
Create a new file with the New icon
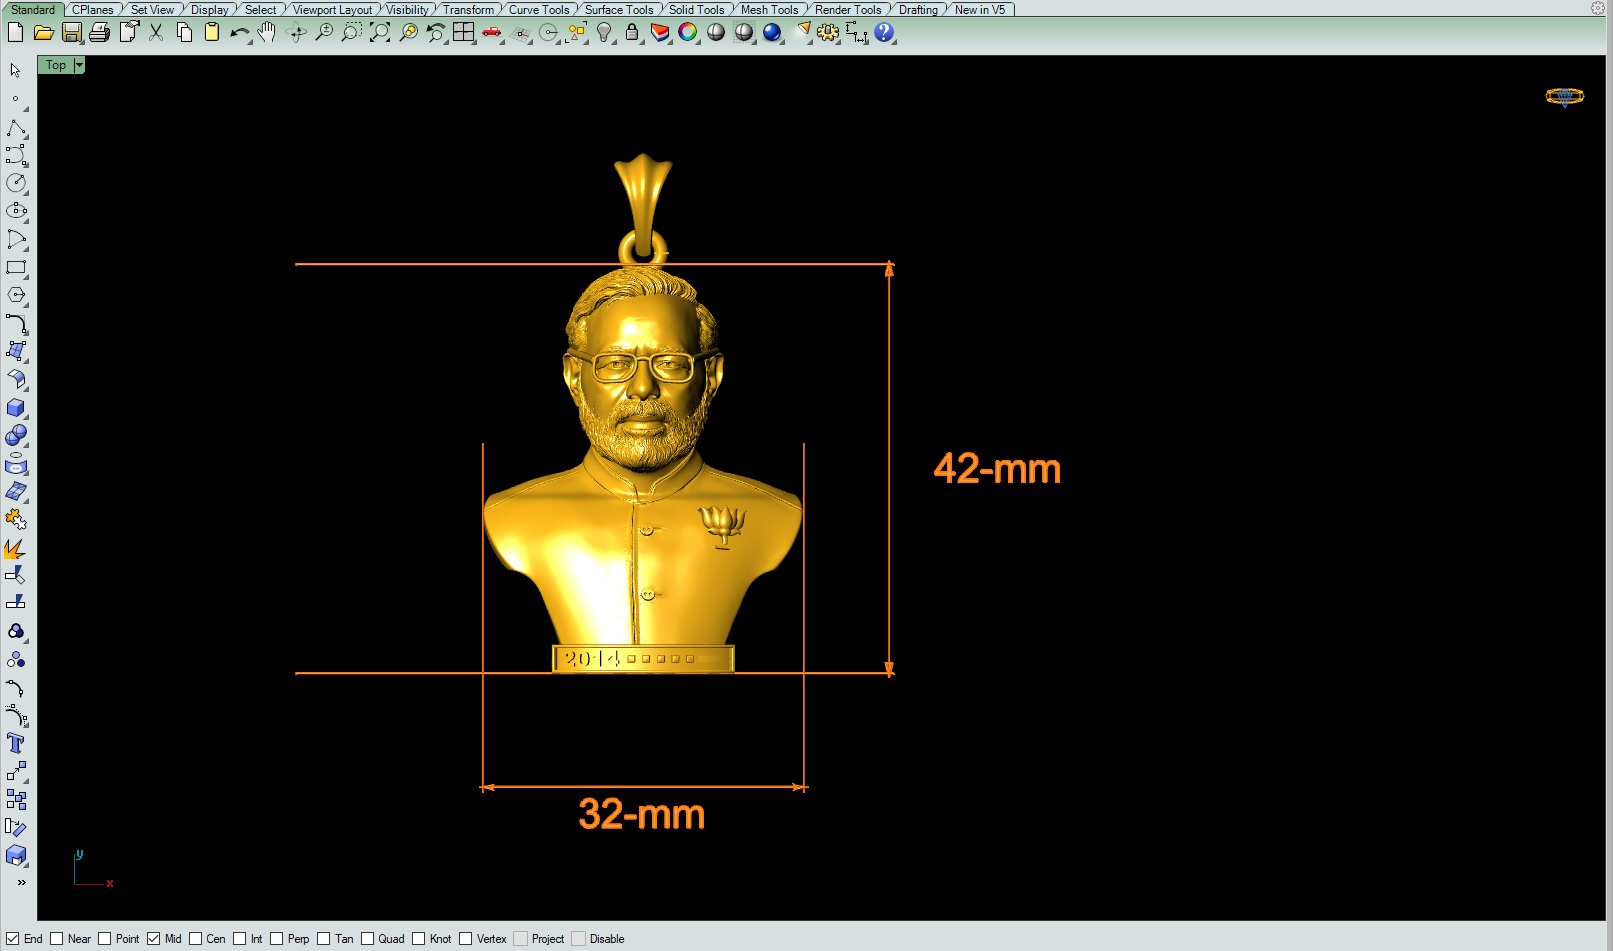click(x=15, y=32)
